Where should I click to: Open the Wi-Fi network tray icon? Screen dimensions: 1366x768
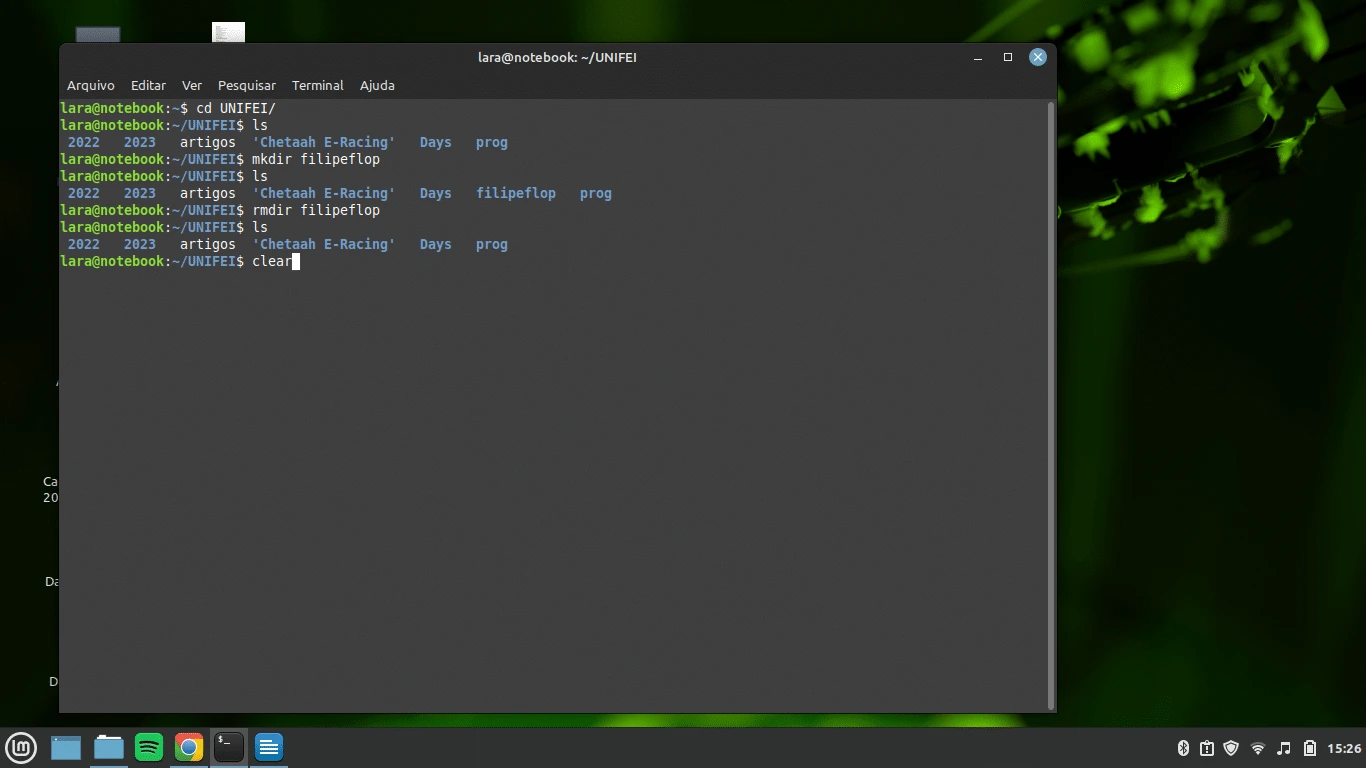tap(1258, 748)
